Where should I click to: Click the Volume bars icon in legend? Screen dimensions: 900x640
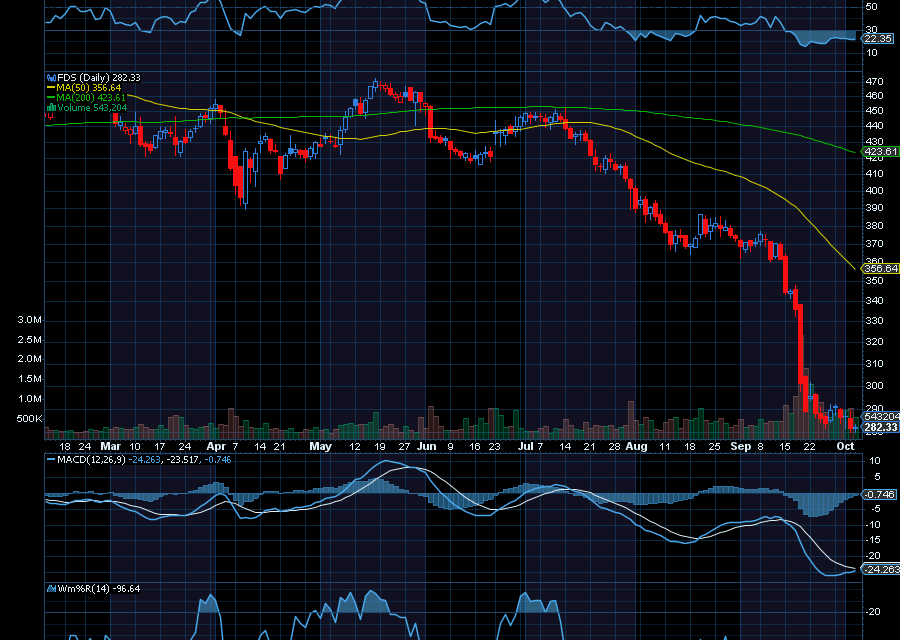coord(50,107)
